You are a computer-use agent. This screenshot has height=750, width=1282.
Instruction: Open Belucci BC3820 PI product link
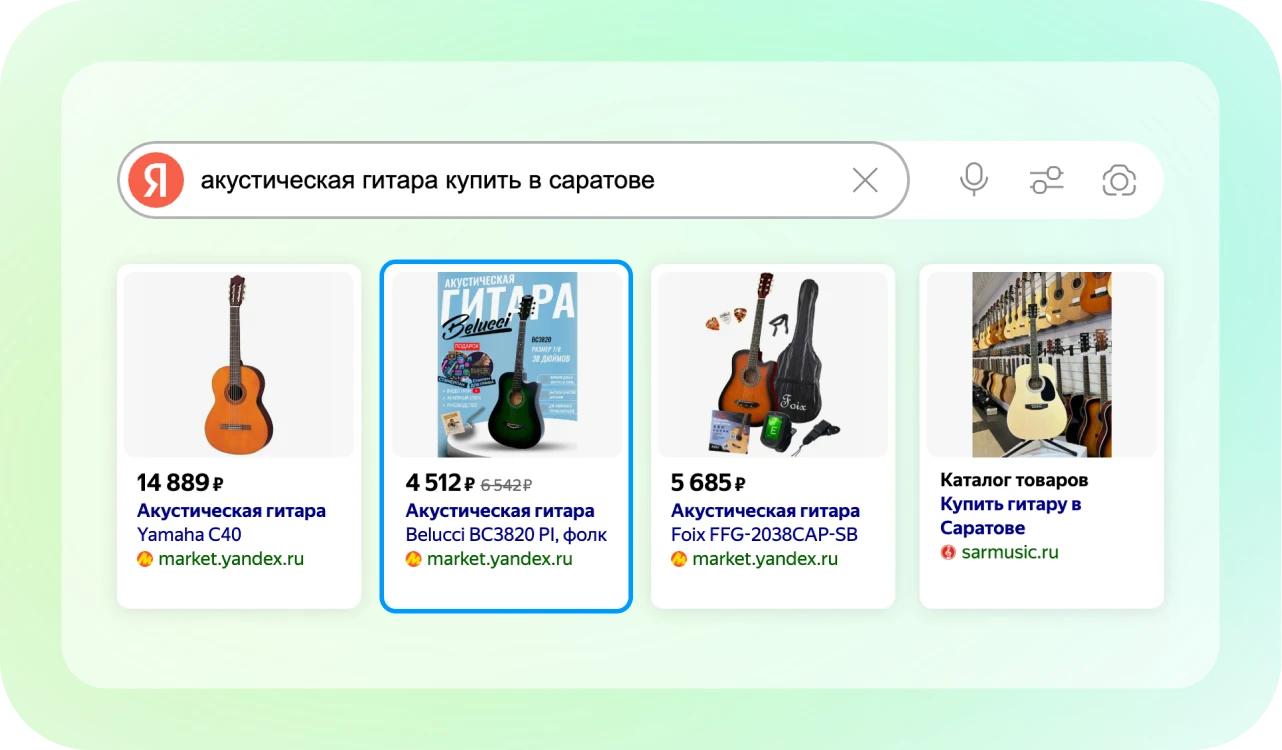pyautogui.click(x=505, y=522)
